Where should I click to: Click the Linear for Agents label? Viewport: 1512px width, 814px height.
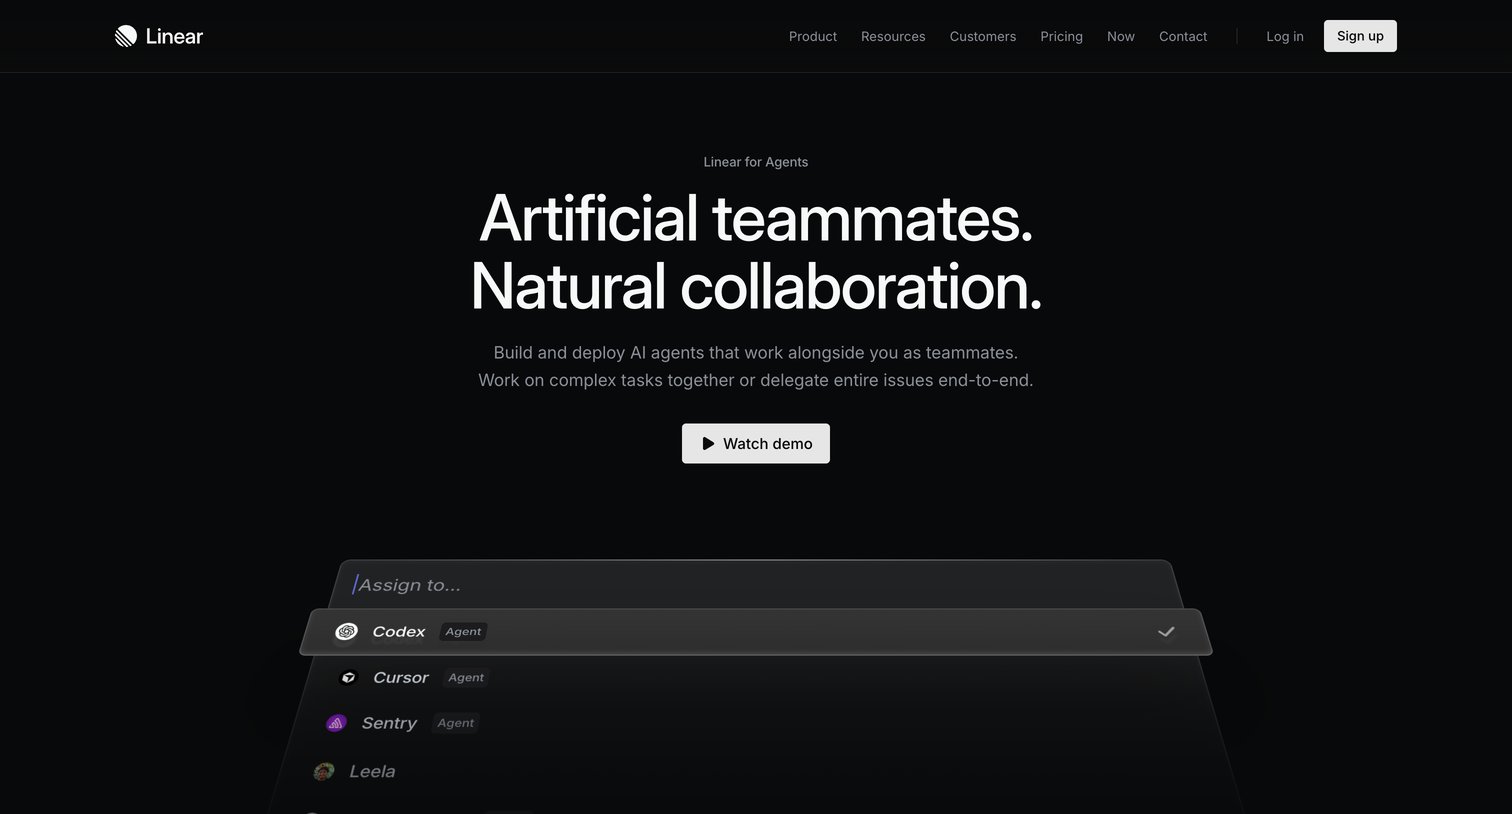756,162
